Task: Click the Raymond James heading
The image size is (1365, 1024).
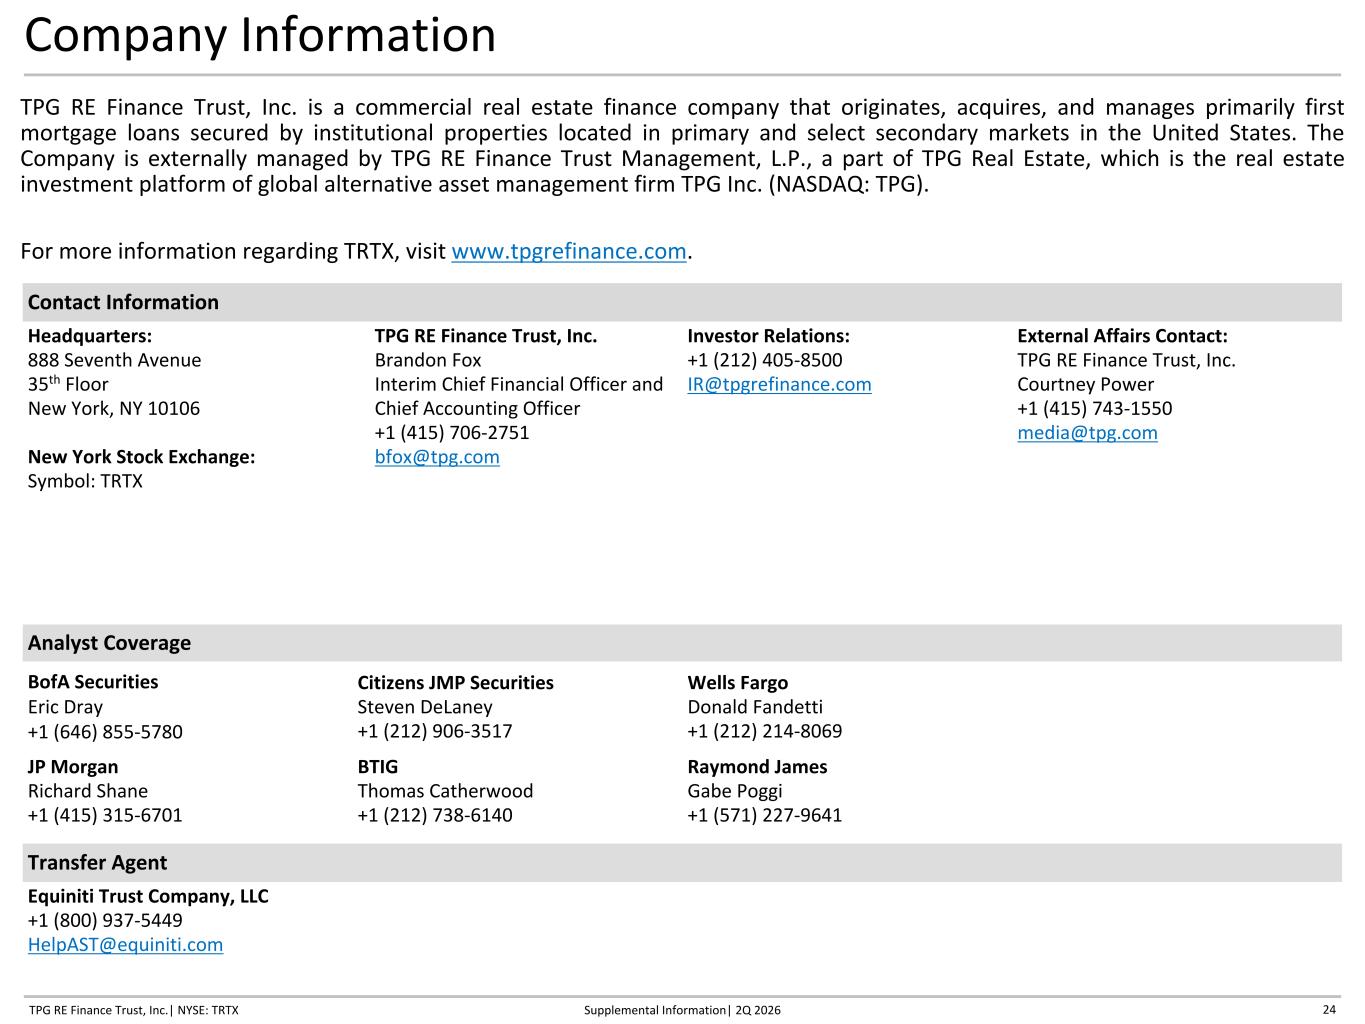Action: (757, 767)
